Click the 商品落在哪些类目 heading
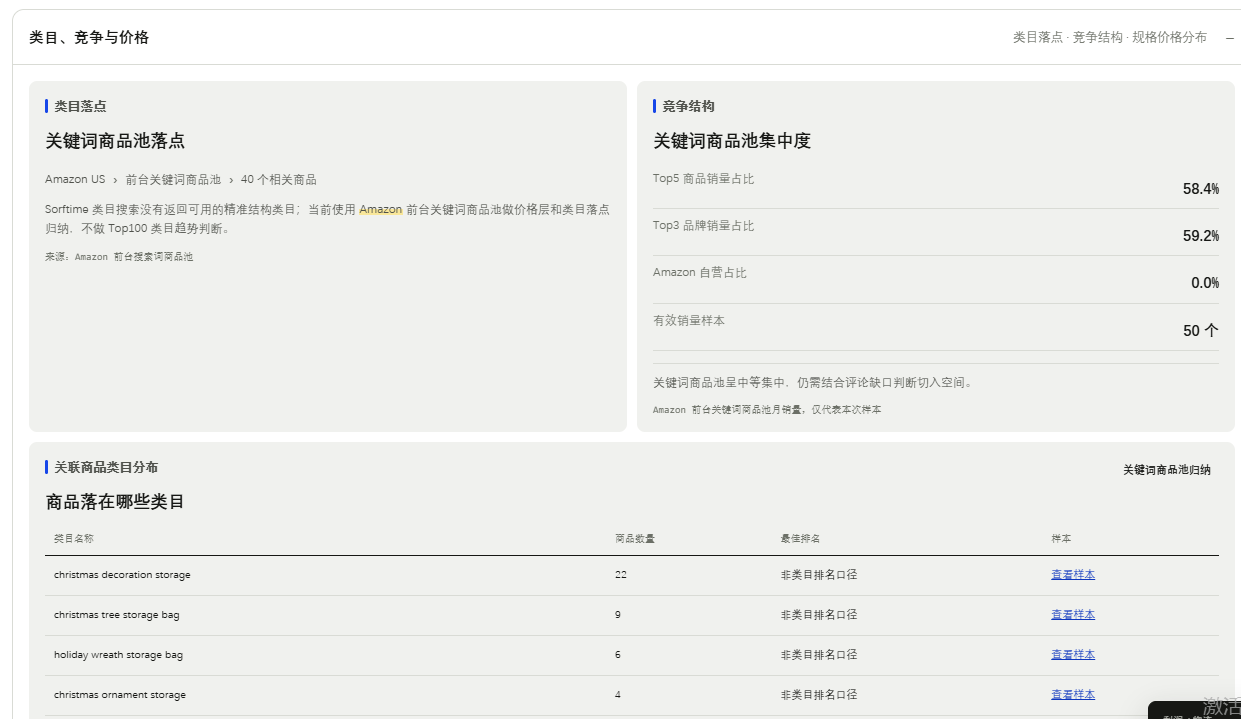Viewport: 1241px width, 719px height. [115, 502]
